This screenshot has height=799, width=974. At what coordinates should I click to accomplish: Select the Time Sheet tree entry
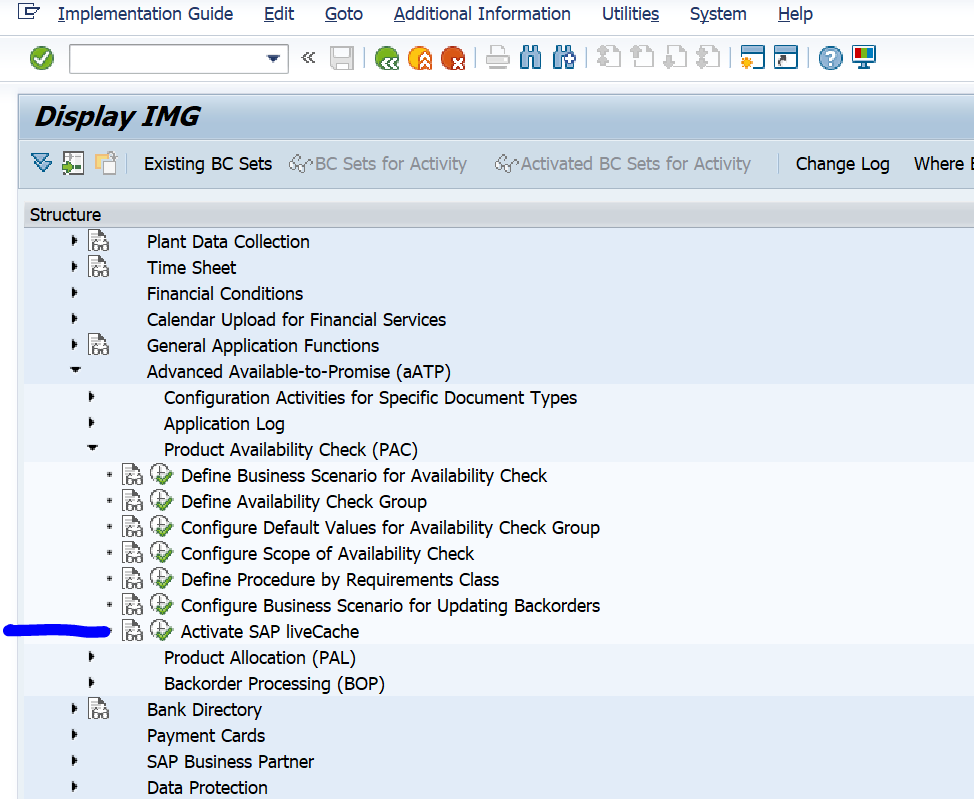point(191,268)
